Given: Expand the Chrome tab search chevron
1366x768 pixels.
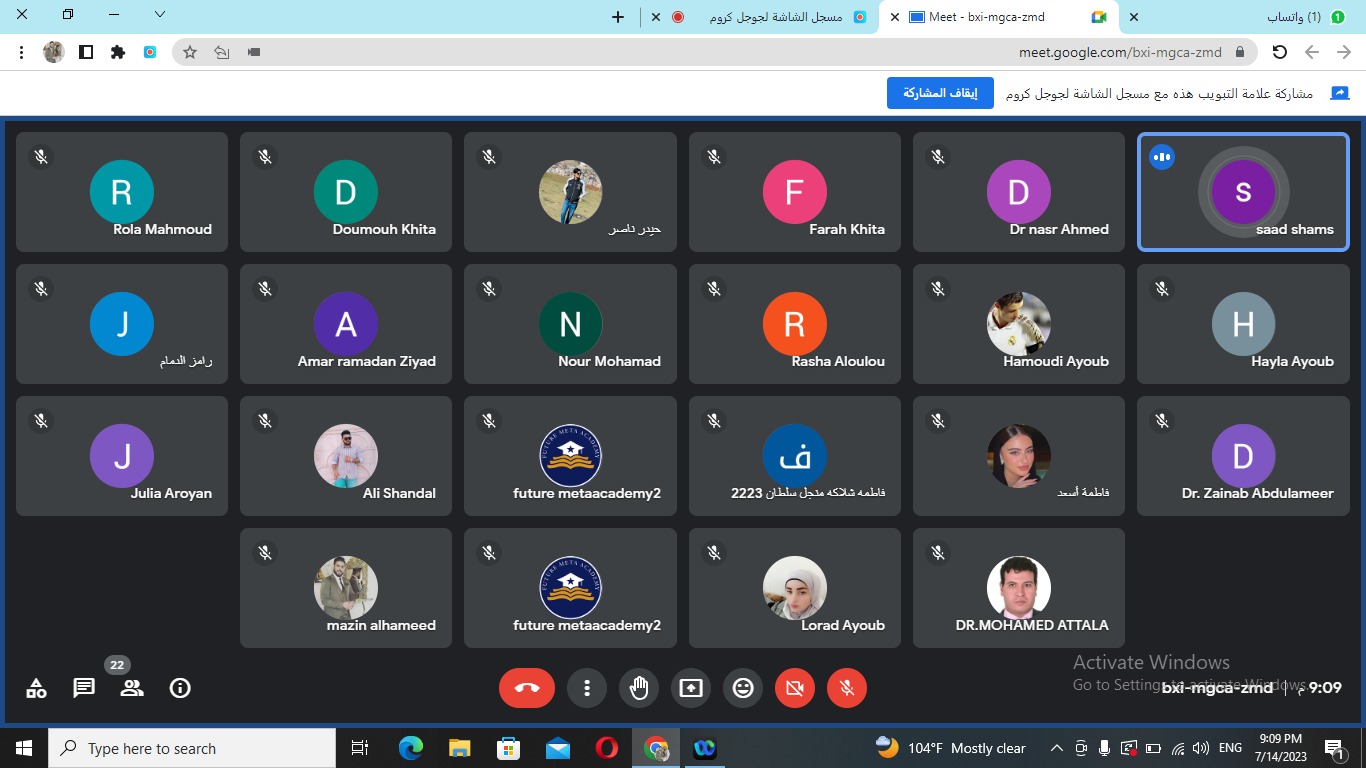Looking at the screenshot, I should (x=160, y=15).
